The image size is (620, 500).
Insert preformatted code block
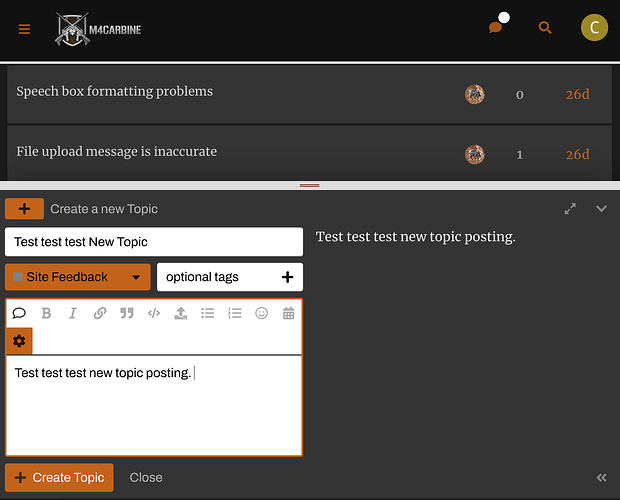154,313
